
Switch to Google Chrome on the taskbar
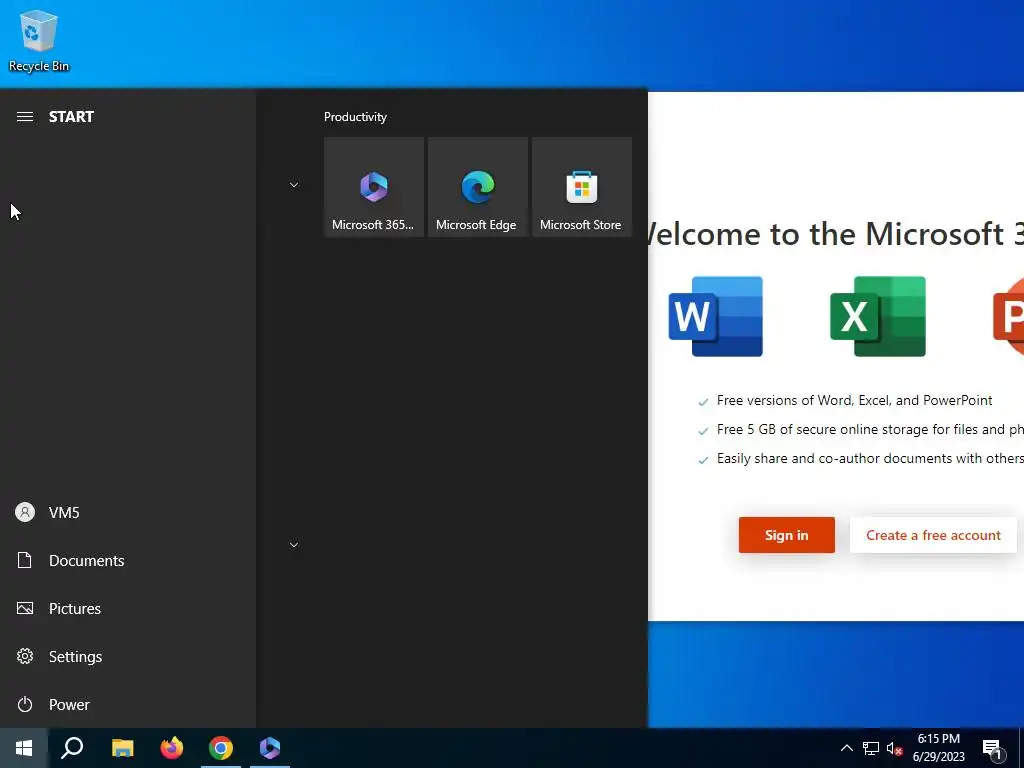click(x=221, y=748)
